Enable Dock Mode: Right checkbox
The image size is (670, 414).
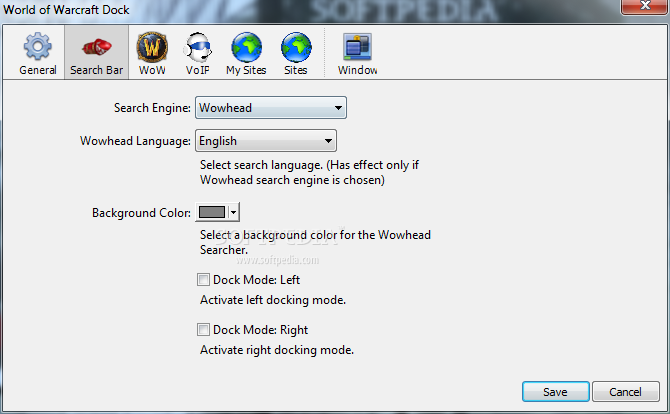tap(203, 330)
